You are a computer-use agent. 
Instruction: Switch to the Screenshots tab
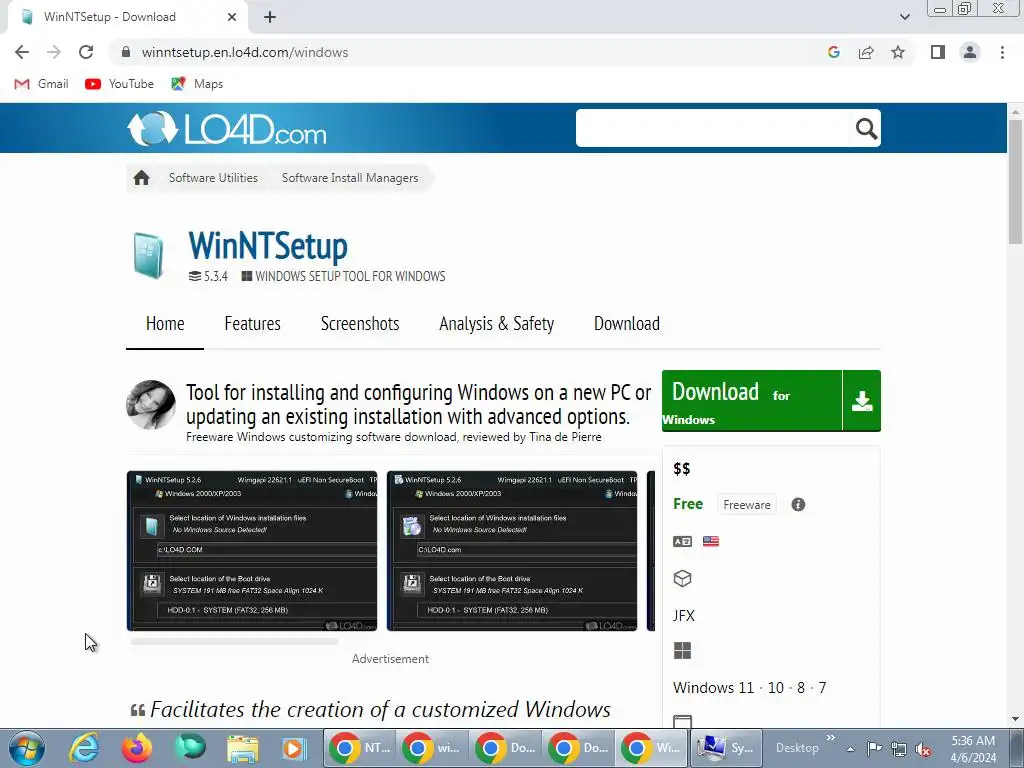click(x=360, y=324)
